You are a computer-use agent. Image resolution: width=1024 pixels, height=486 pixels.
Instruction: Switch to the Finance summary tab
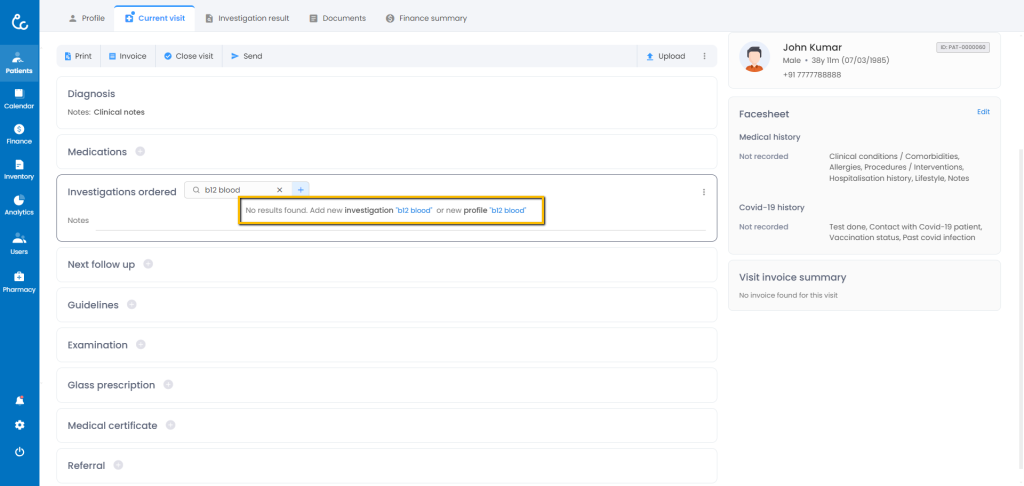[426, 18]
